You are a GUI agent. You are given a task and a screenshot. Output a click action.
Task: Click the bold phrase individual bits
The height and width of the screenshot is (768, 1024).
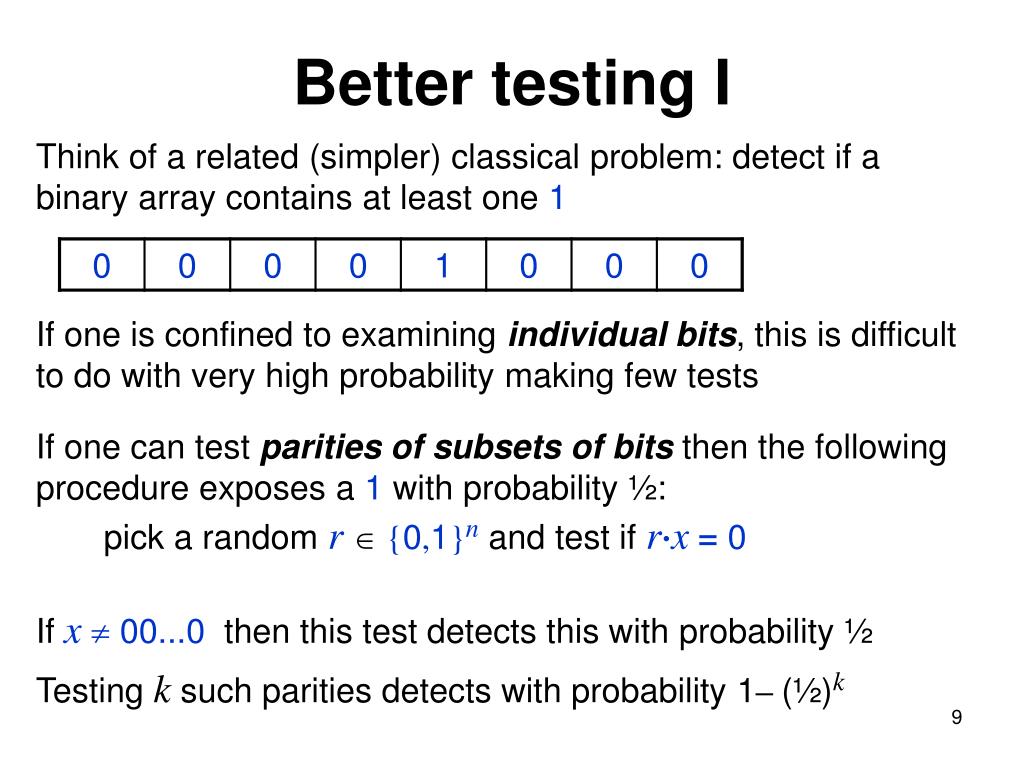(x=622, y=335)
